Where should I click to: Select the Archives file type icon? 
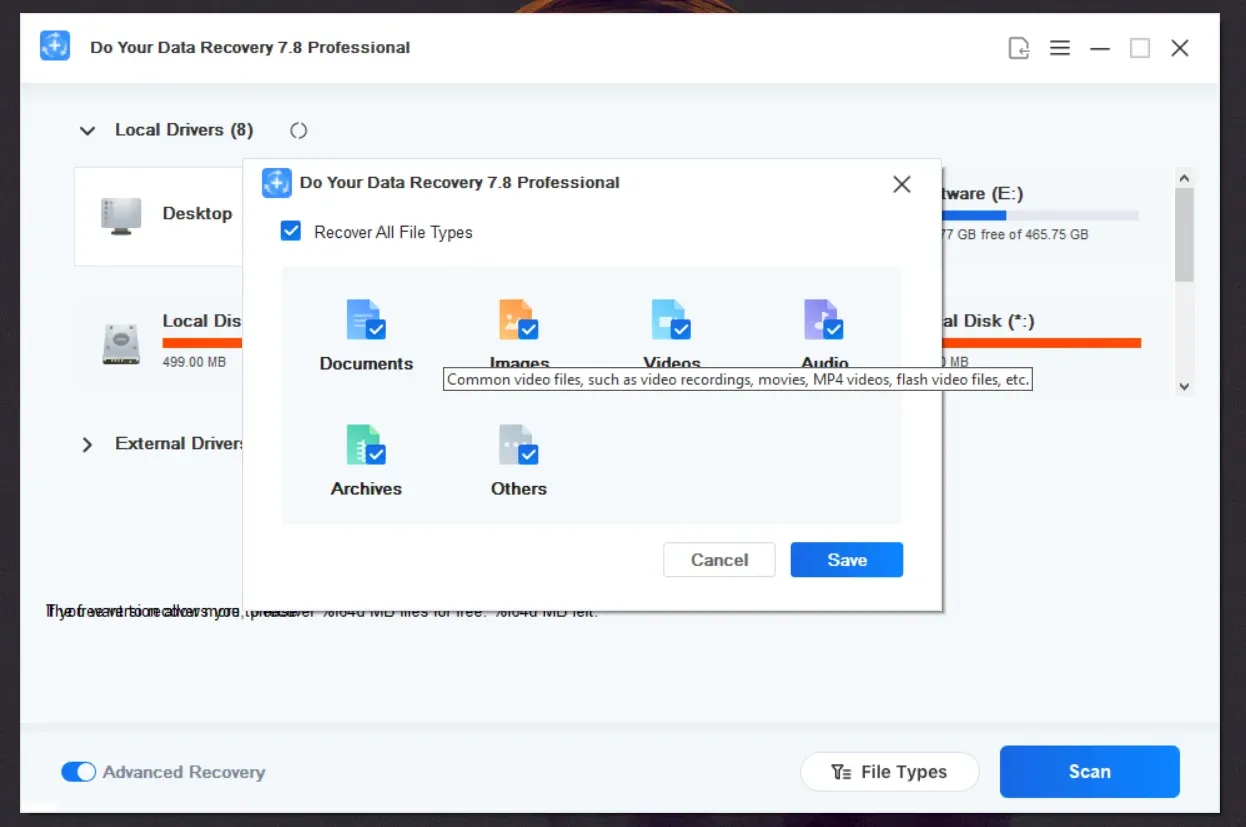coord(366,445)
